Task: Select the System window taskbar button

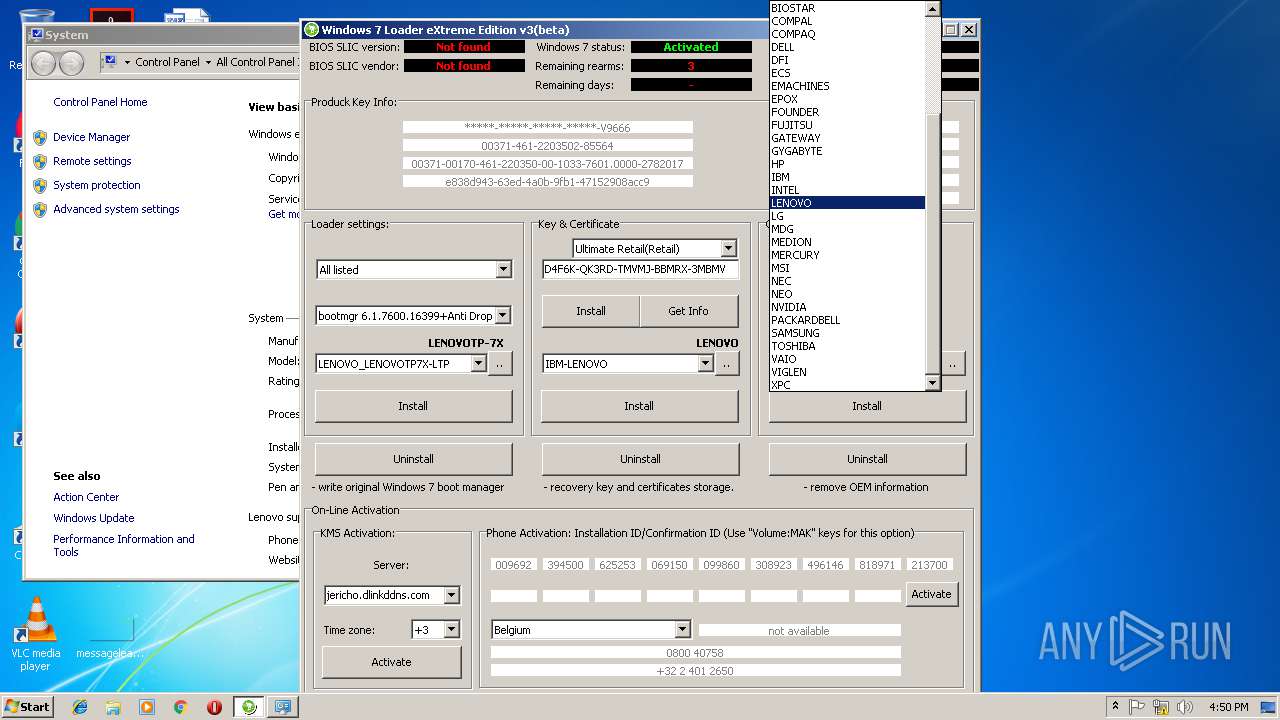Action: pos(283,707)
